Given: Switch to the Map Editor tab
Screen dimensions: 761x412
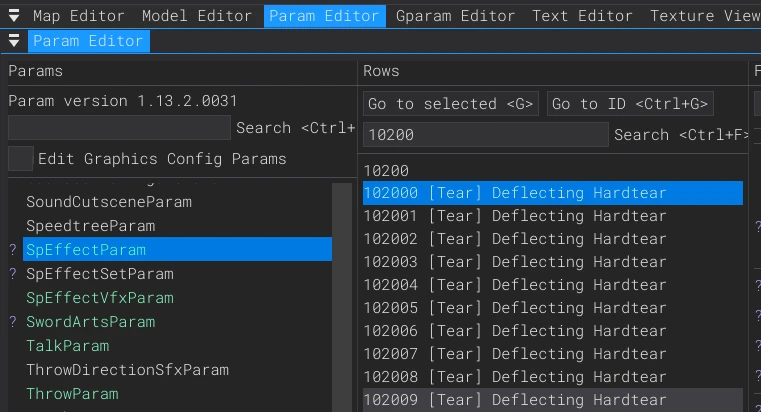Looking at the screenshot, I should pos(78,16).
